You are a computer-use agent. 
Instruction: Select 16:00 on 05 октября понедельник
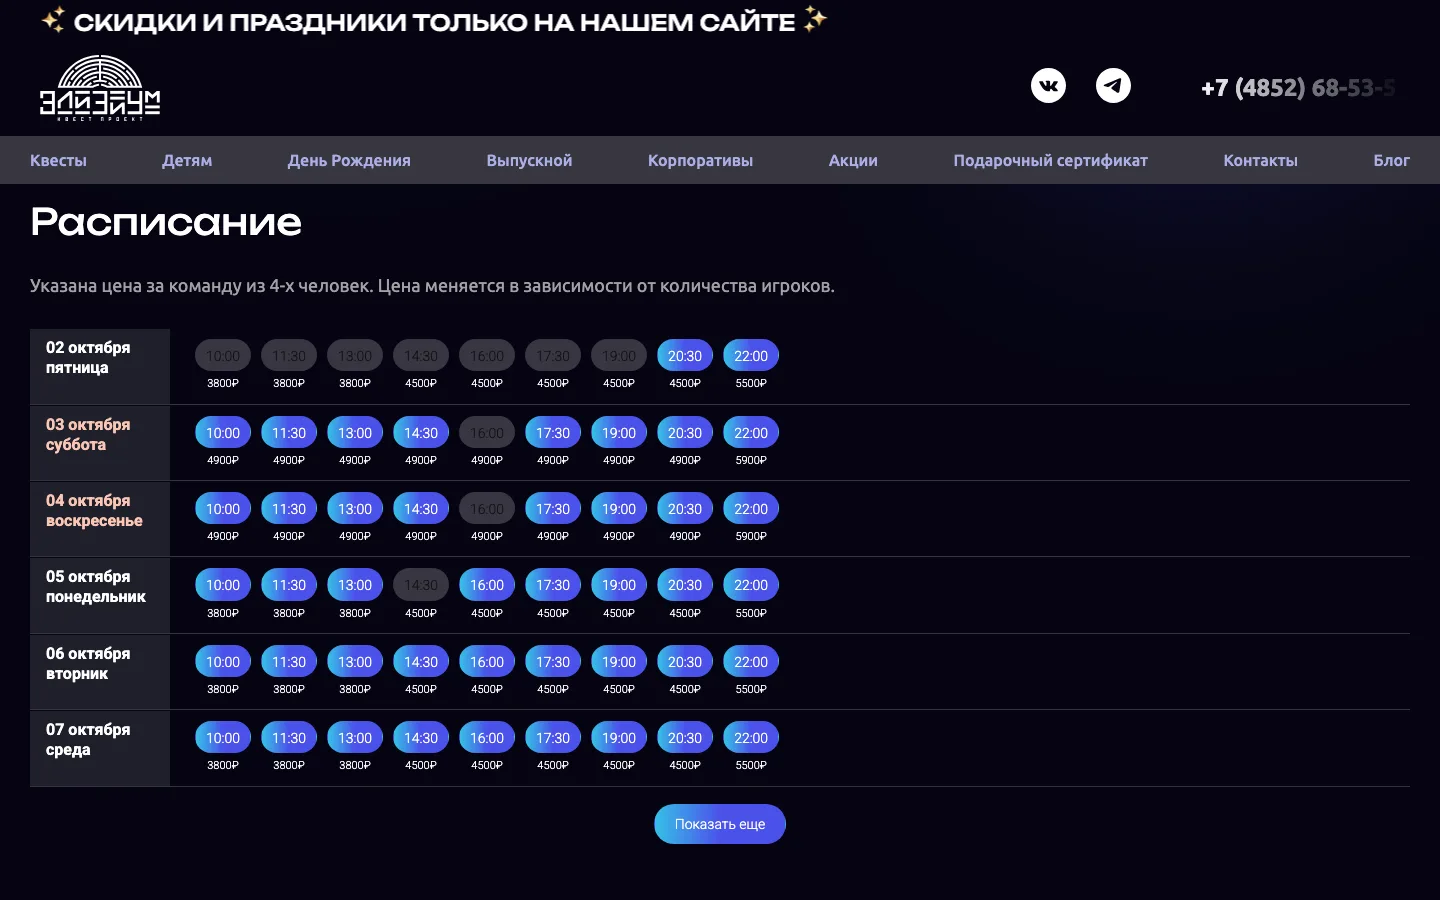[487, 585]
